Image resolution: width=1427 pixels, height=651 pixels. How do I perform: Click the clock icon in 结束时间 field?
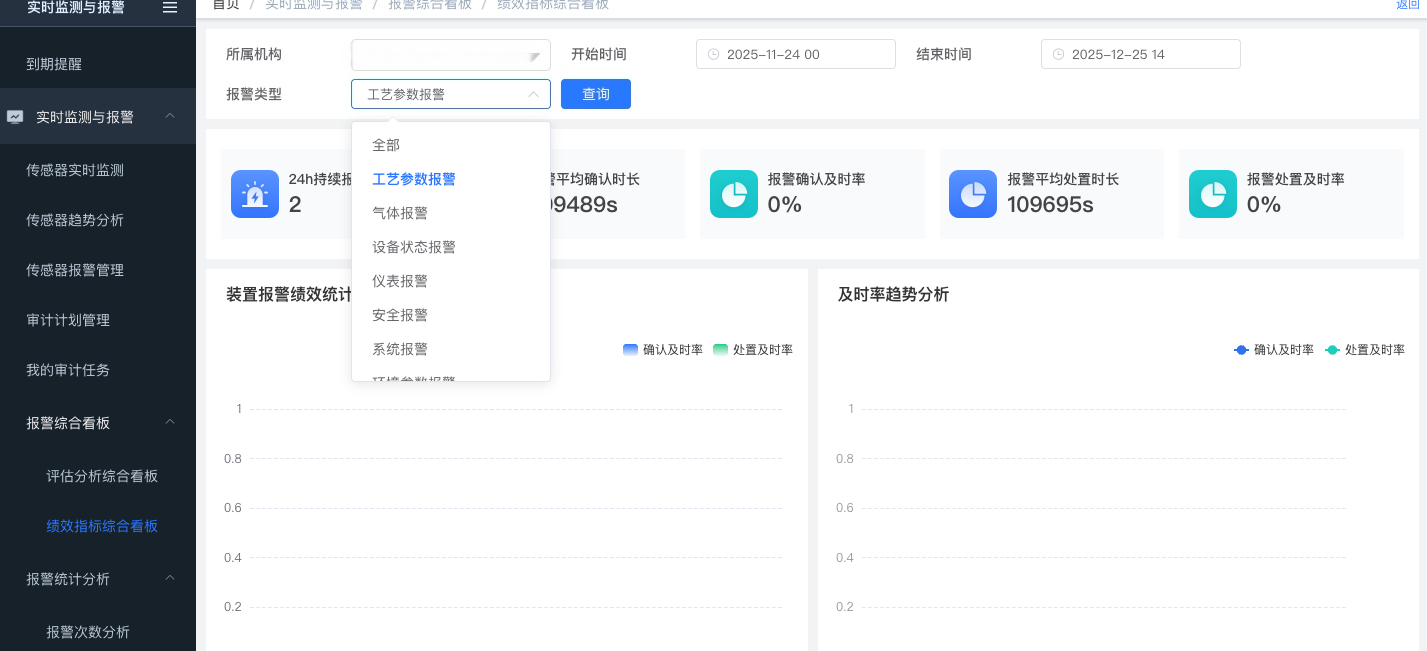(x=1058, y=55)
